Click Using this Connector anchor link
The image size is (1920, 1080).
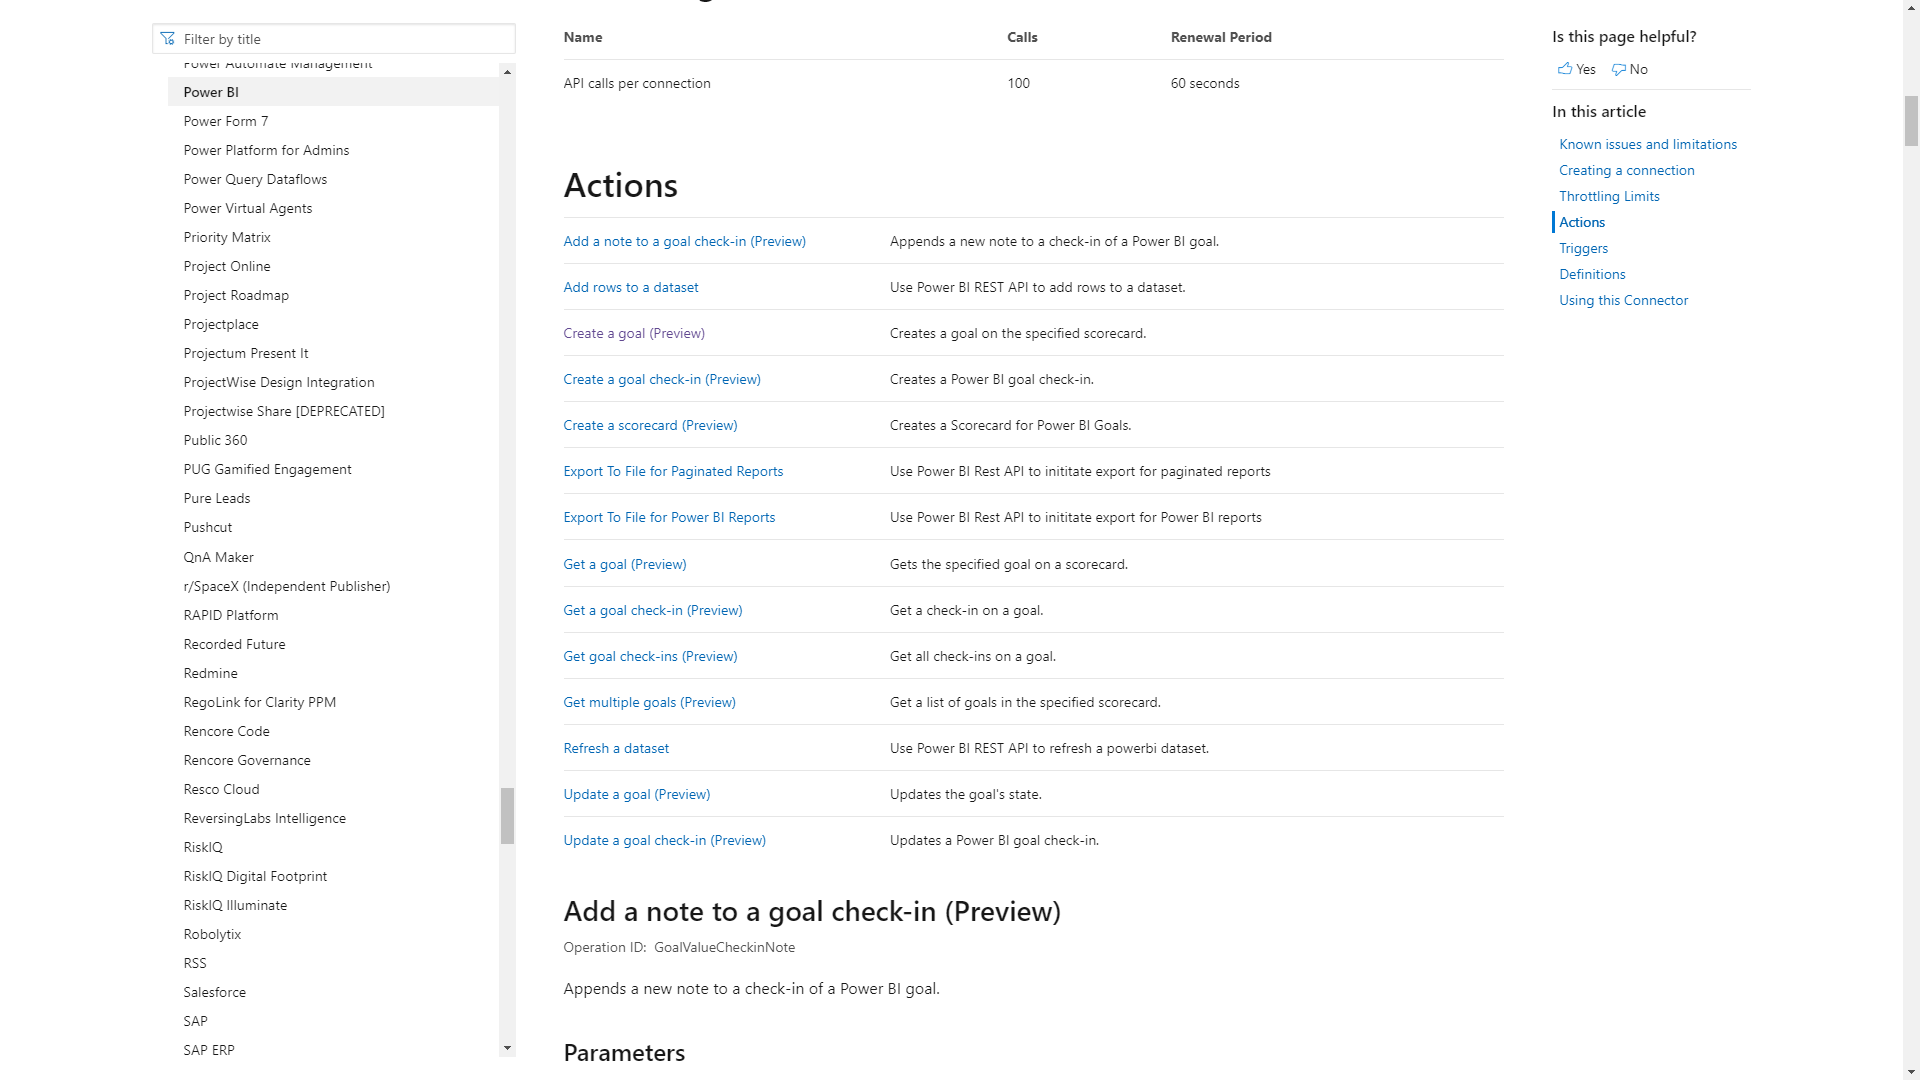(1623, 298)
